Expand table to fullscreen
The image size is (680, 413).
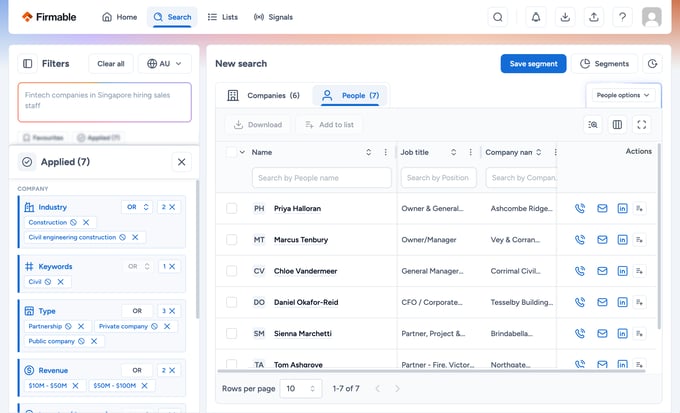642,125
